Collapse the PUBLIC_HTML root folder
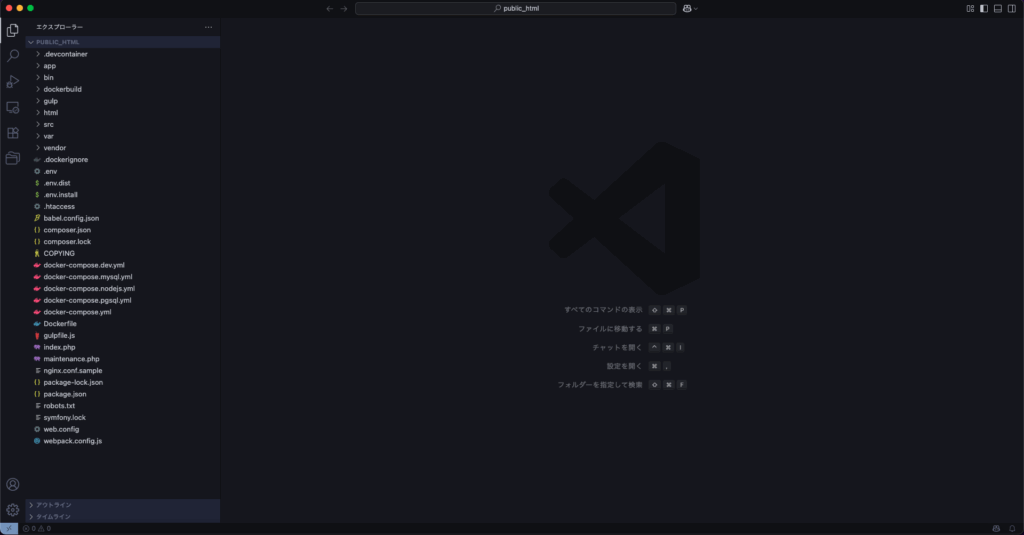The image size is (1024, 535). point(123,42)
